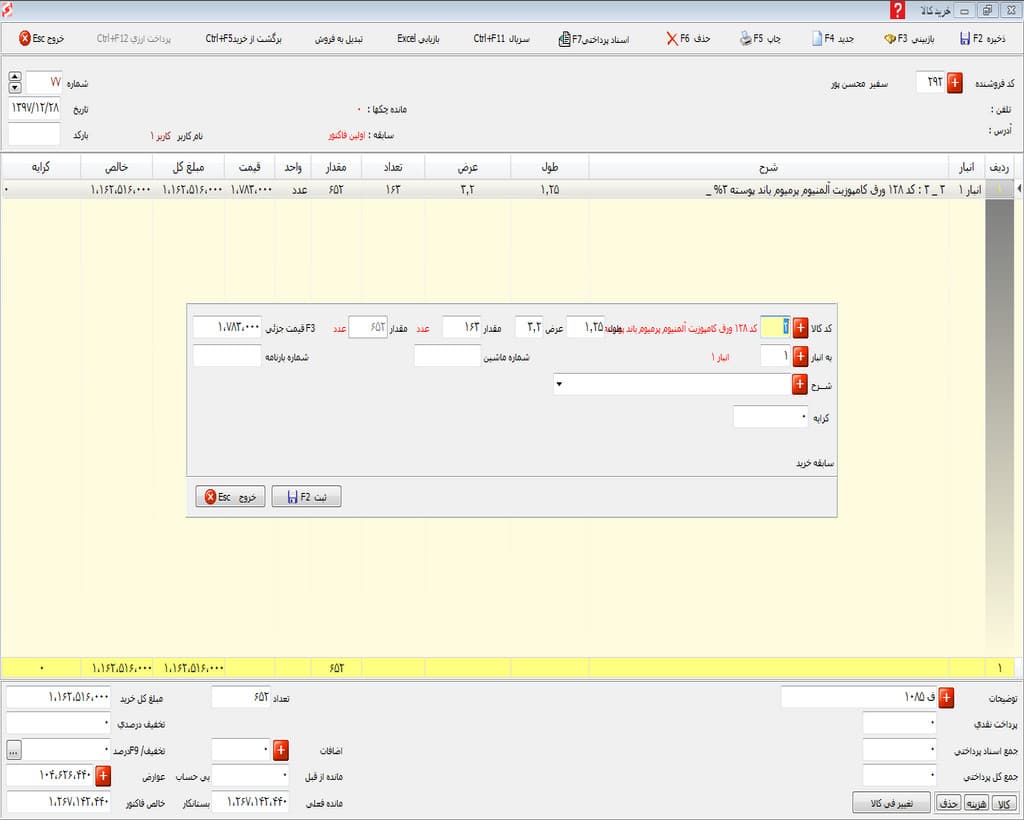Click پرداخت ارزی Ctrl+F12 in the toolbar
The width and height of the screenshot is (1024, 820).
(134, 39)
